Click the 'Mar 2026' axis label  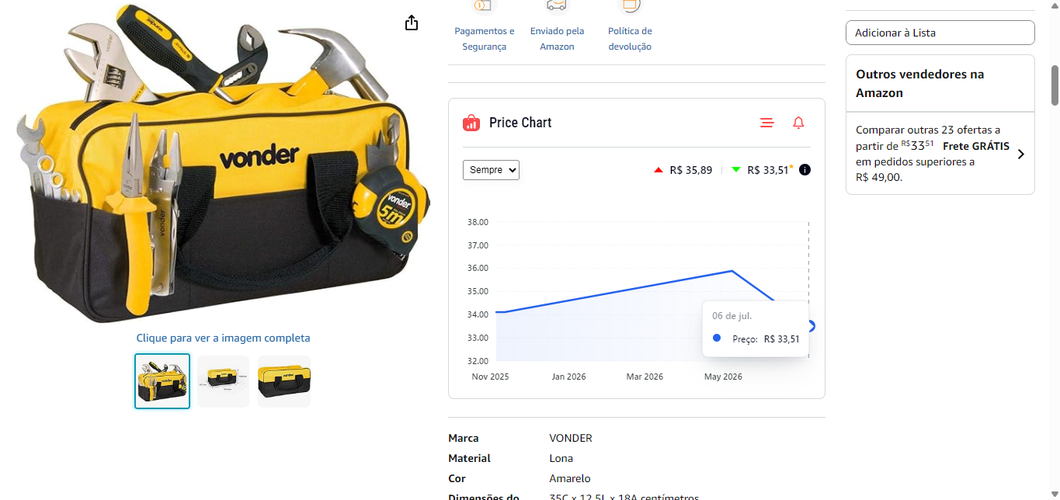pos(644,377)
